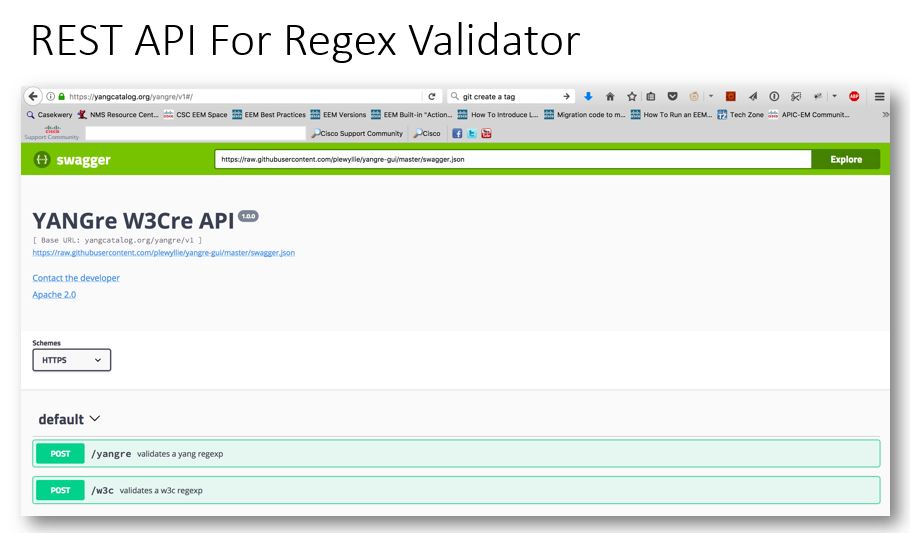The width and height of the screenshot is (910, 533).
Task: Click the Twitter icon in Cisco toolbar
Action: coord(472,134)
